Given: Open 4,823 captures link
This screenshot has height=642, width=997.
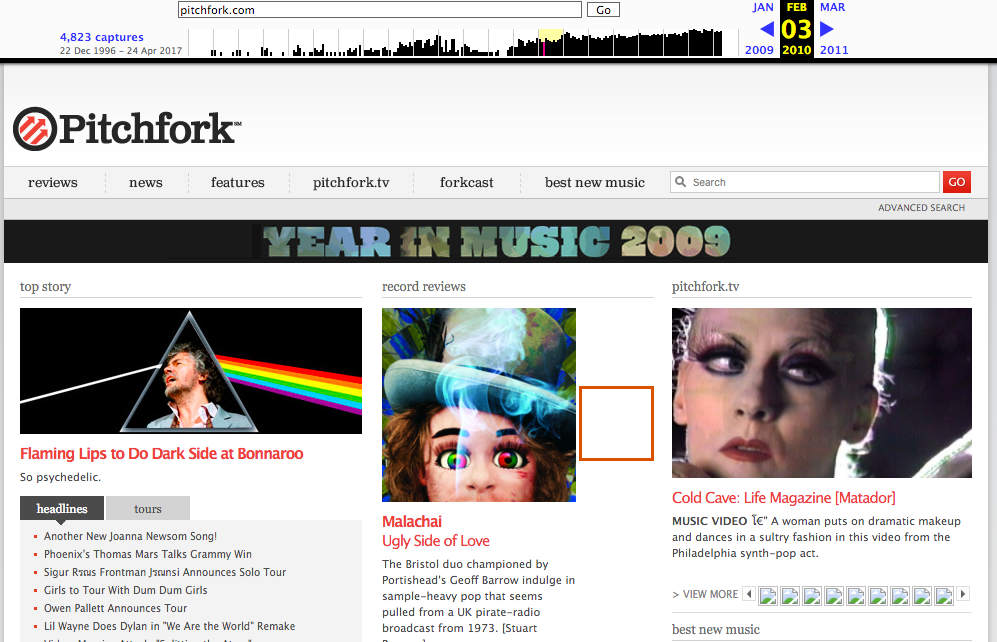Looking at the screenshot, I should point(102,37).
